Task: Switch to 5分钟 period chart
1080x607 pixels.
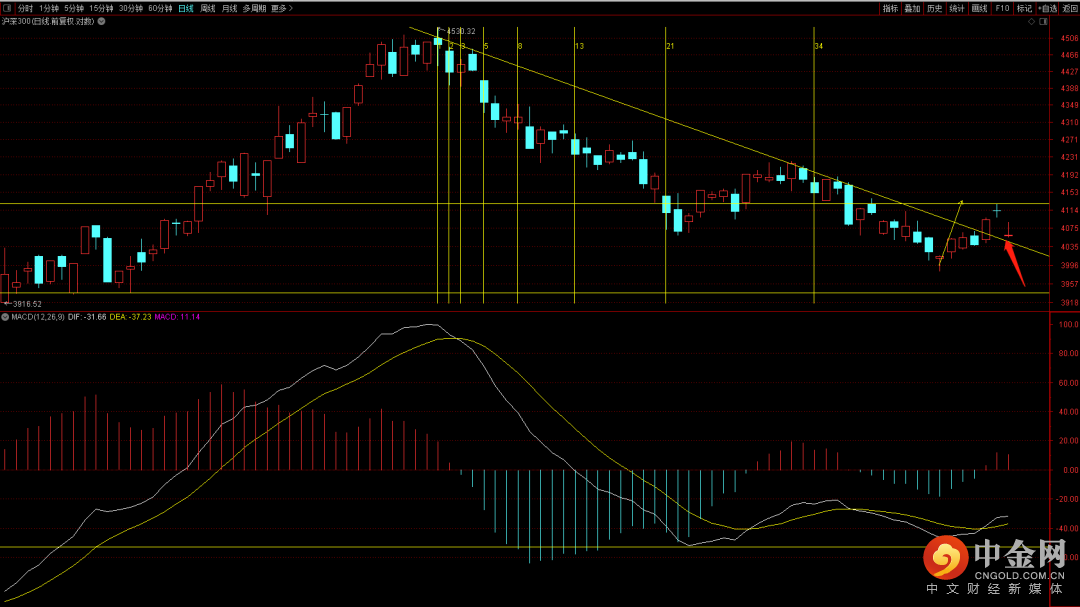Action: [74, 8]
